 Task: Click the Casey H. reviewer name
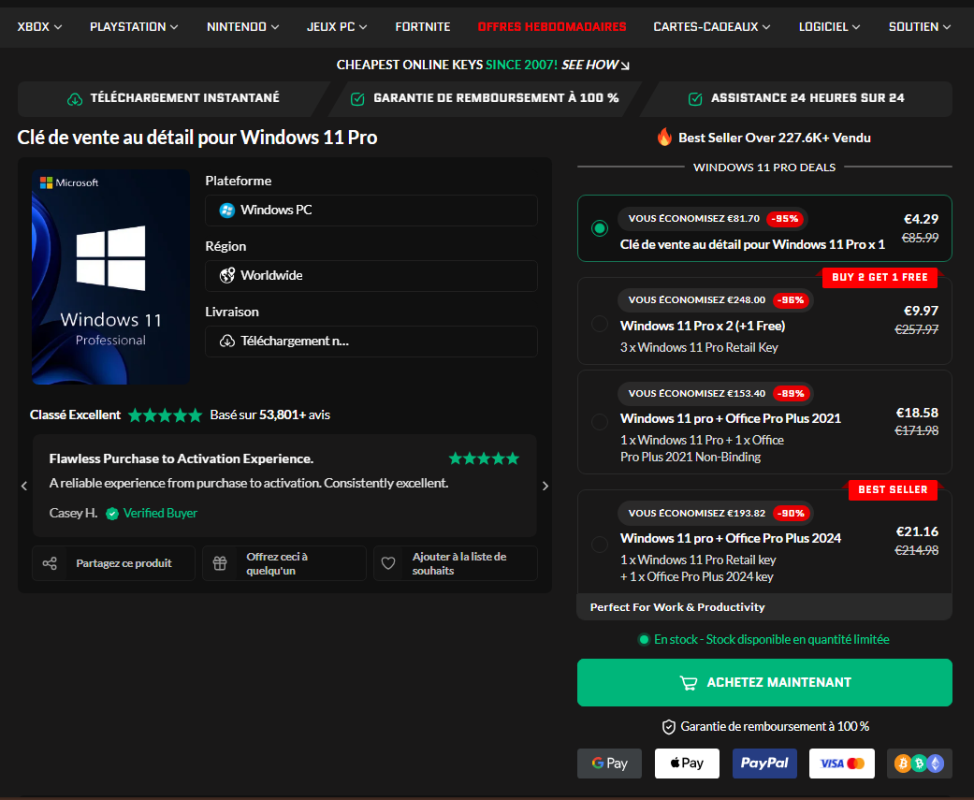(x=73, y=513)
